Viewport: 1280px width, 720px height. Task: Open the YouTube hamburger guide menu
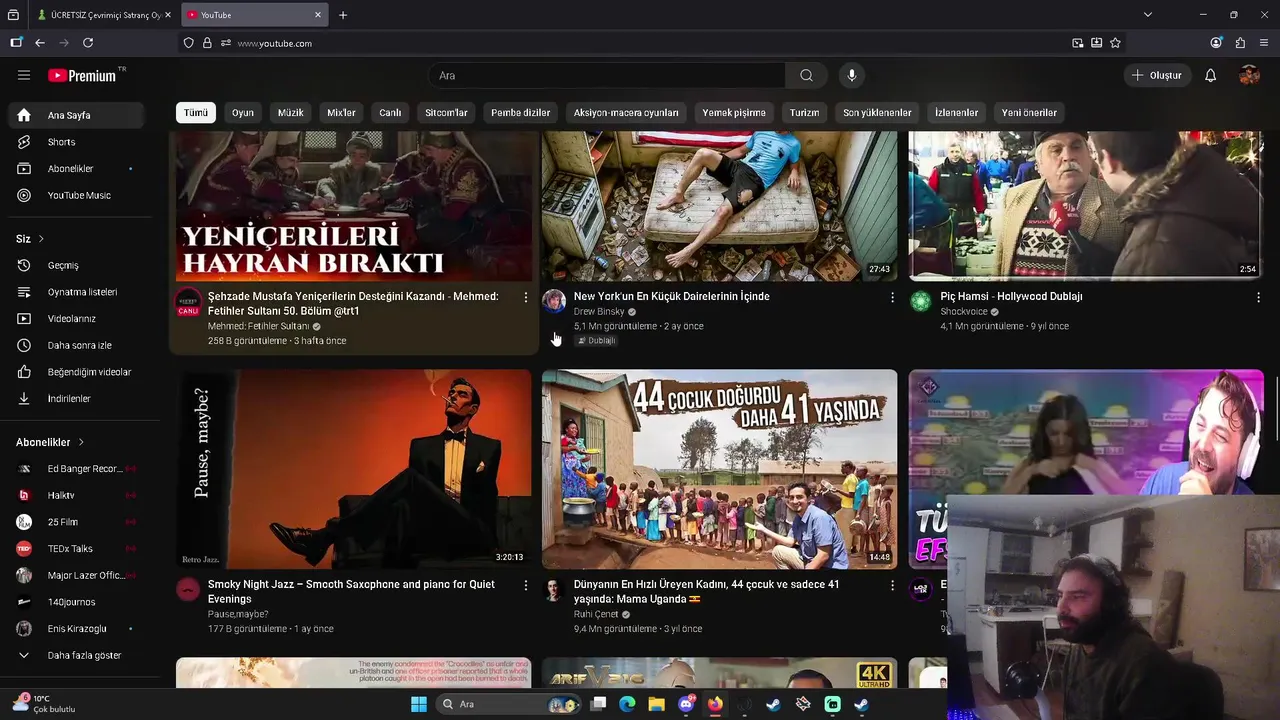24,75
